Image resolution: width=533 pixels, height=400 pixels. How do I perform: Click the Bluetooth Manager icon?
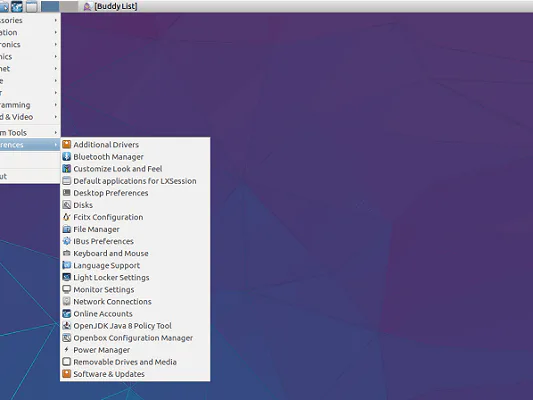(x=67, y=157)
